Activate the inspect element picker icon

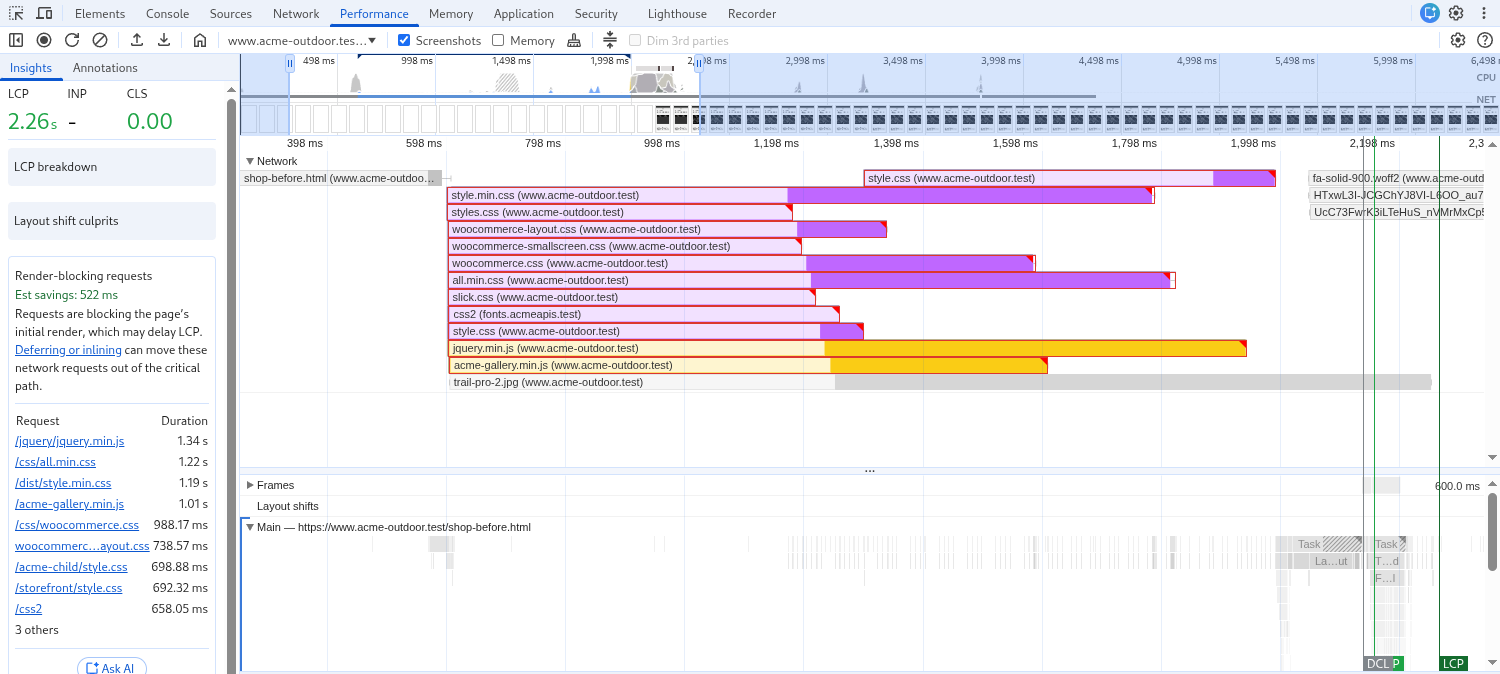[16, 13]
